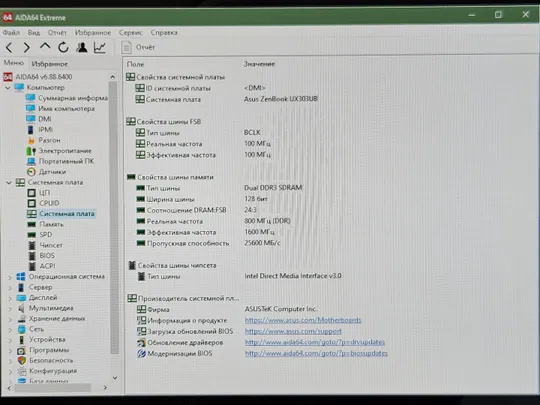
Task: Open the Файл menu
Action: pos(11,33)
